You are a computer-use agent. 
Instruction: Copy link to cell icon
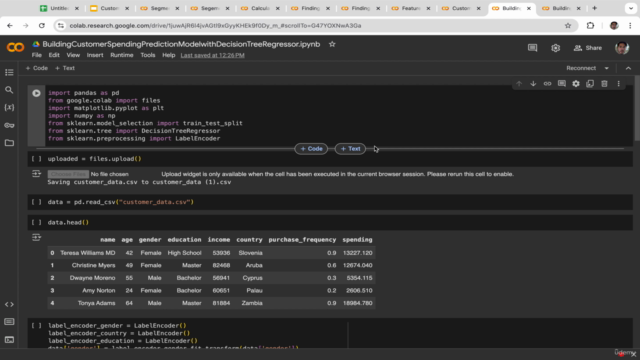coord(547,84)
